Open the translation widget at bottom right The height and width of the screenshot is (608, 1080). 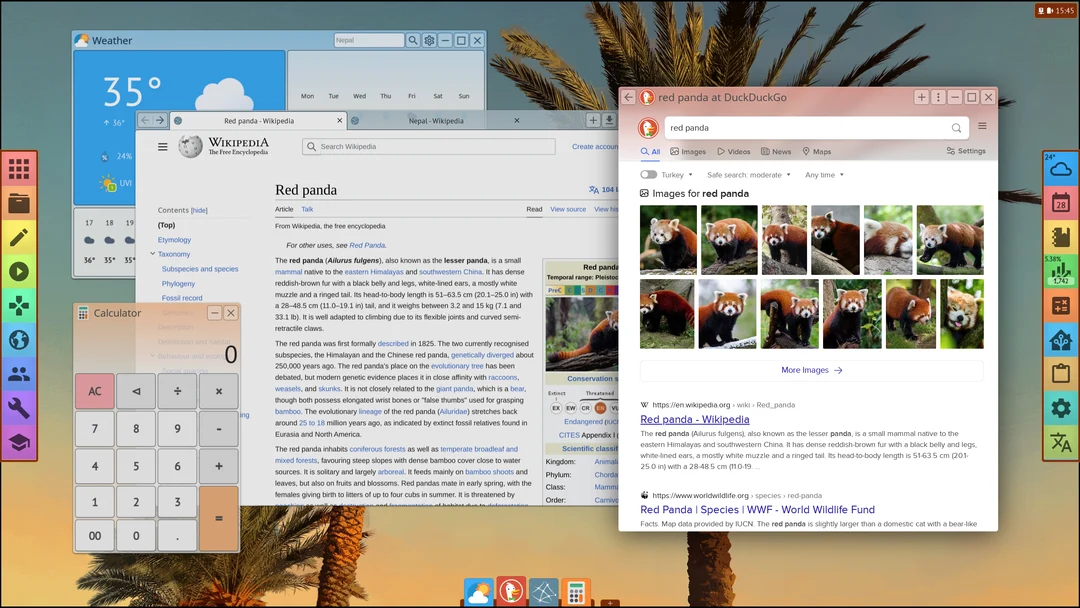tap(1060, 441)
